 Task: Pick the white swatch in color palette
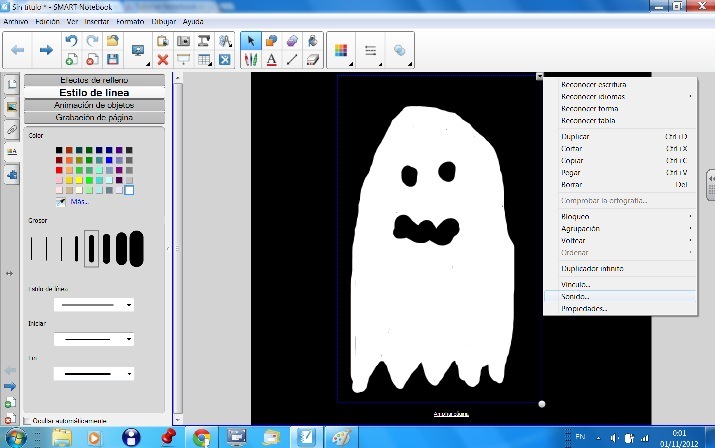(129, 190)
